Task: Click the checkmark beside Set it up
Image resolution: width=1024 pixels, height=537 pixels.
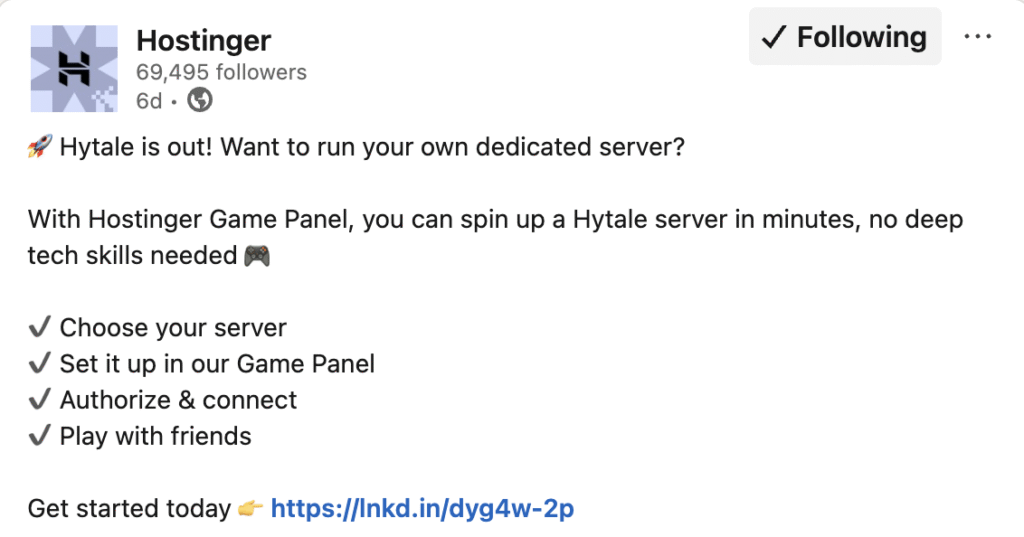Action: (x=39, y=364)
